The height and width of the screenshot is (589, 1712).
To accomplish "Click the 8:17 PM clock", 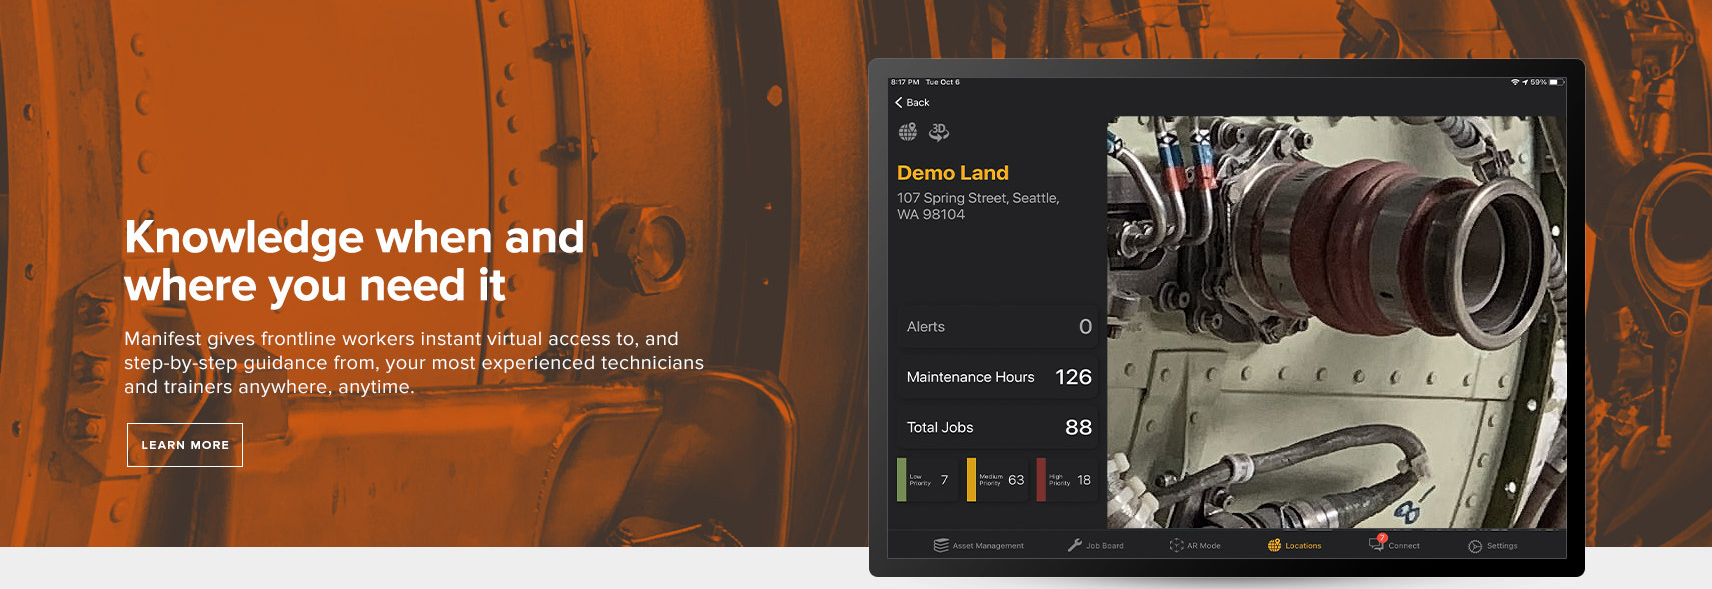I will [x=905, y=82].
